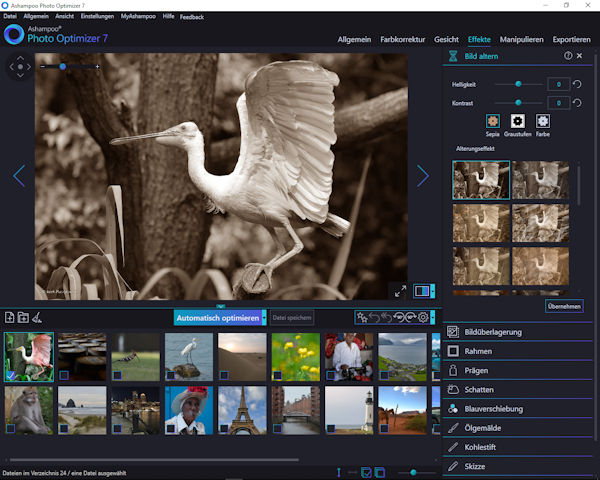
Task: Click the help icon in Bild altern
Action: click(x=568, y=56)
